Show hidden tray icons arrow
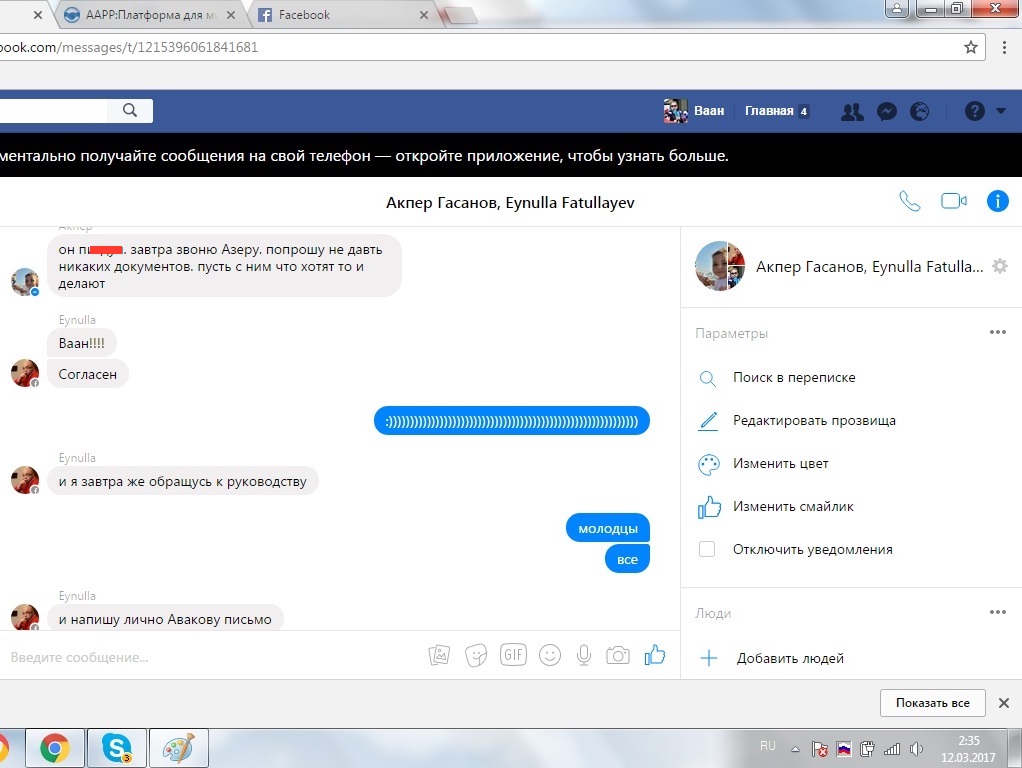1022x768 pixels. 795,749
